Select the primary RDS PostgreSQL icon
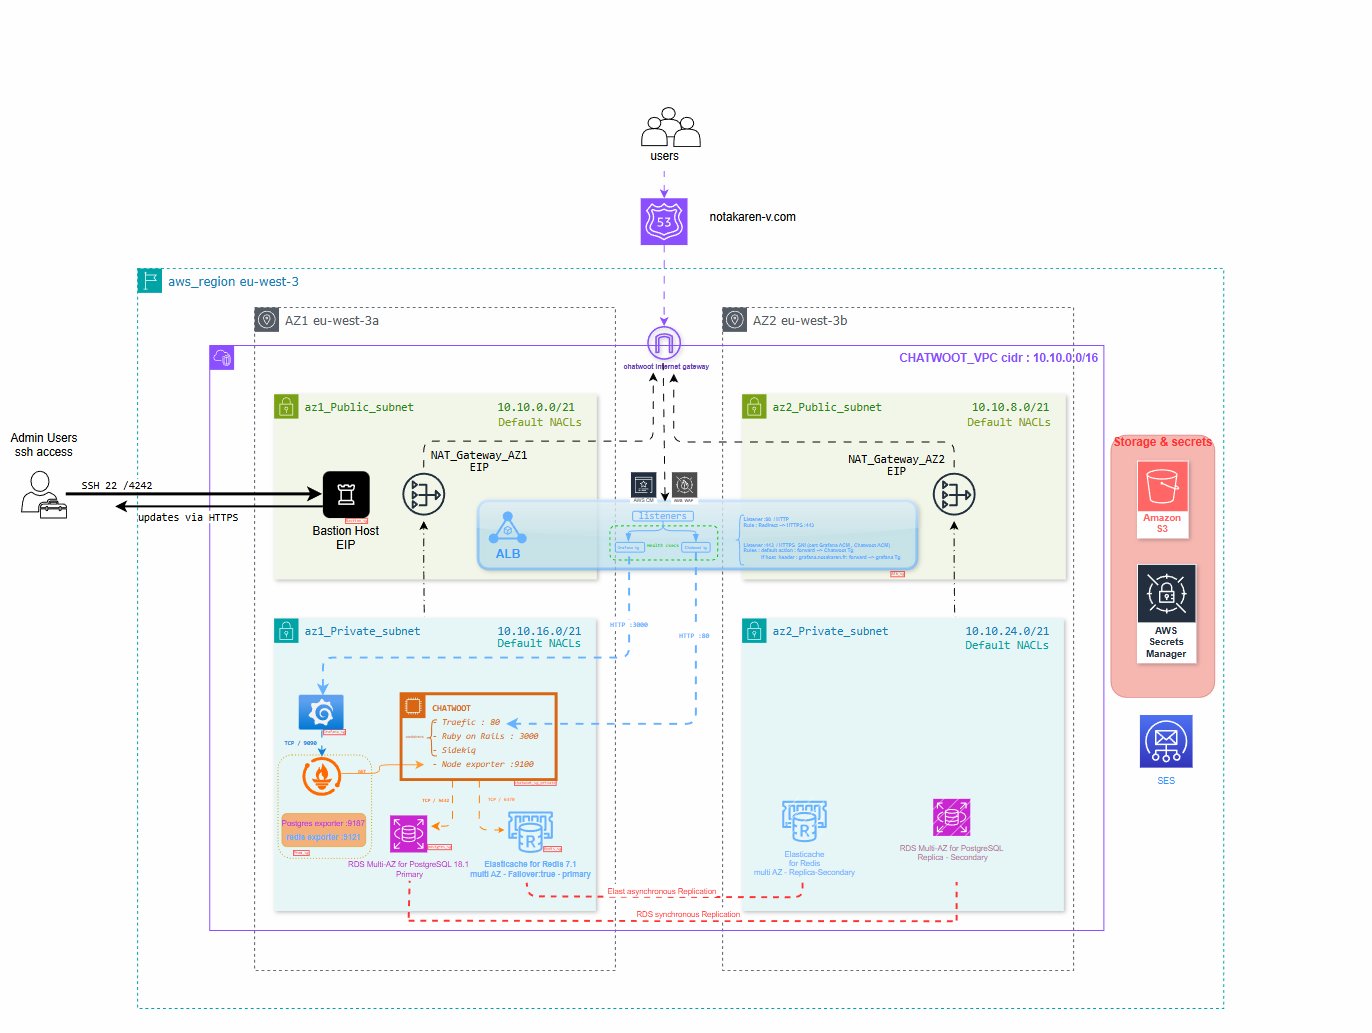 tap(408, 834)
